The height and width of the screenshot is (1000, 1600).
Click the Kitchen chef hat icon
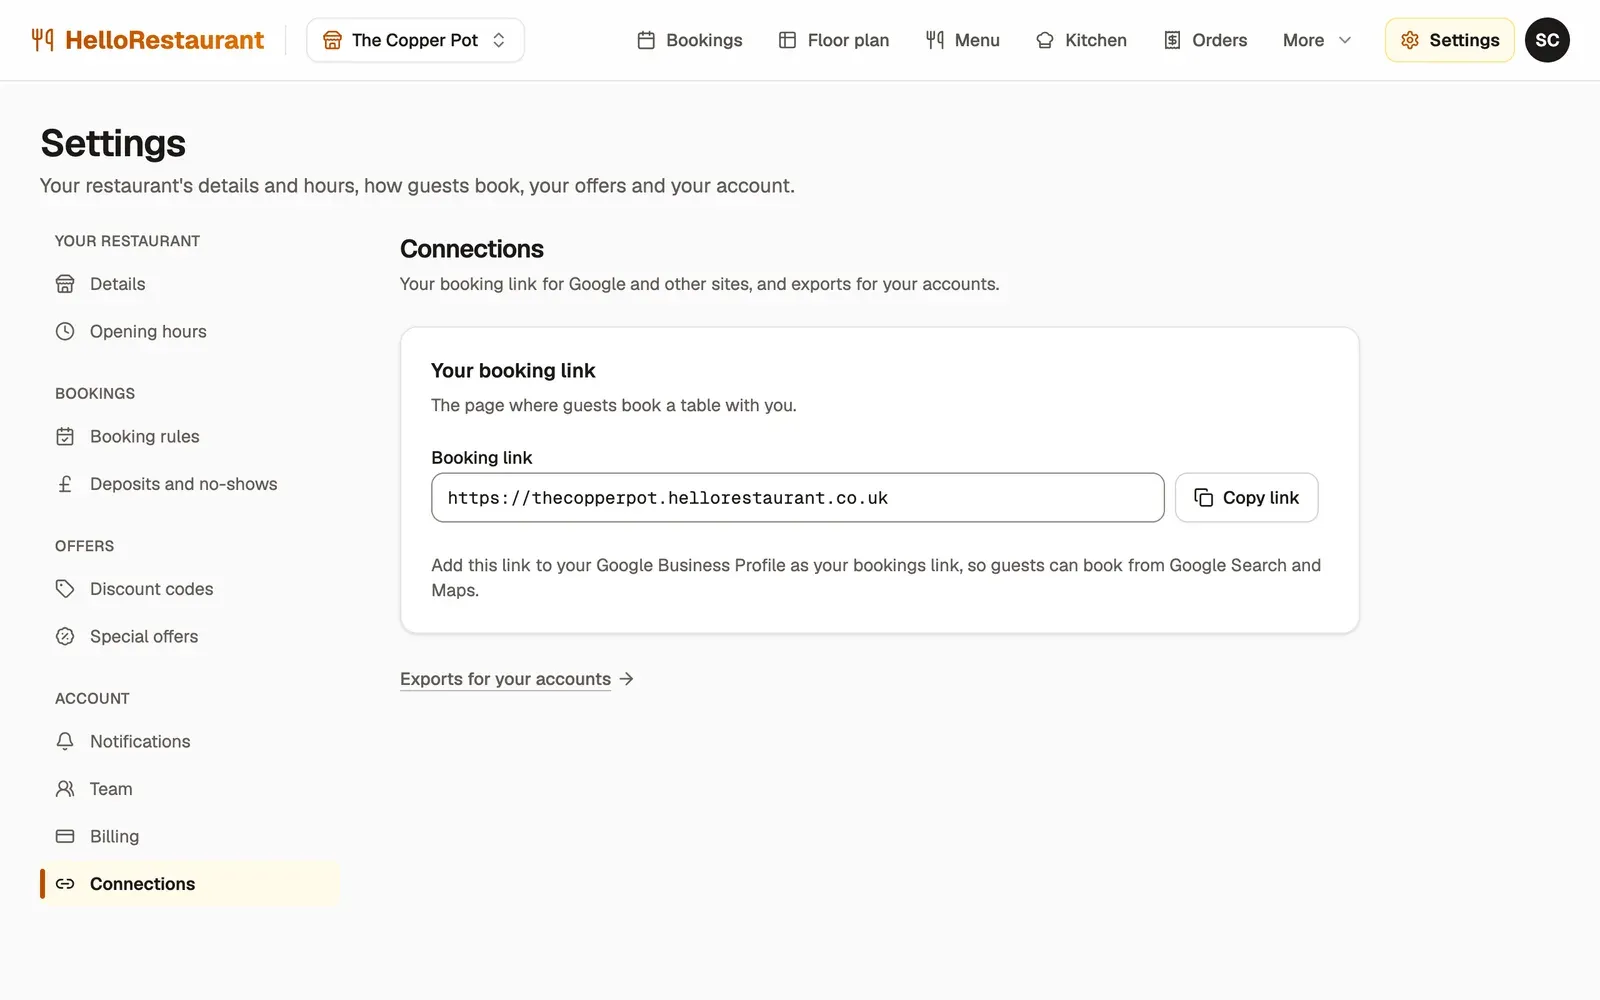coord(1045,40)
